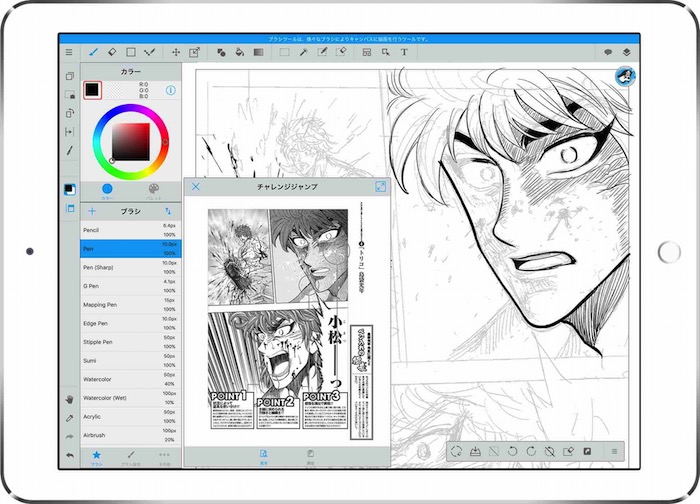Screen dimensions: 700x504
Task: Add a new brush with plus button
Action: click(92, 212)
